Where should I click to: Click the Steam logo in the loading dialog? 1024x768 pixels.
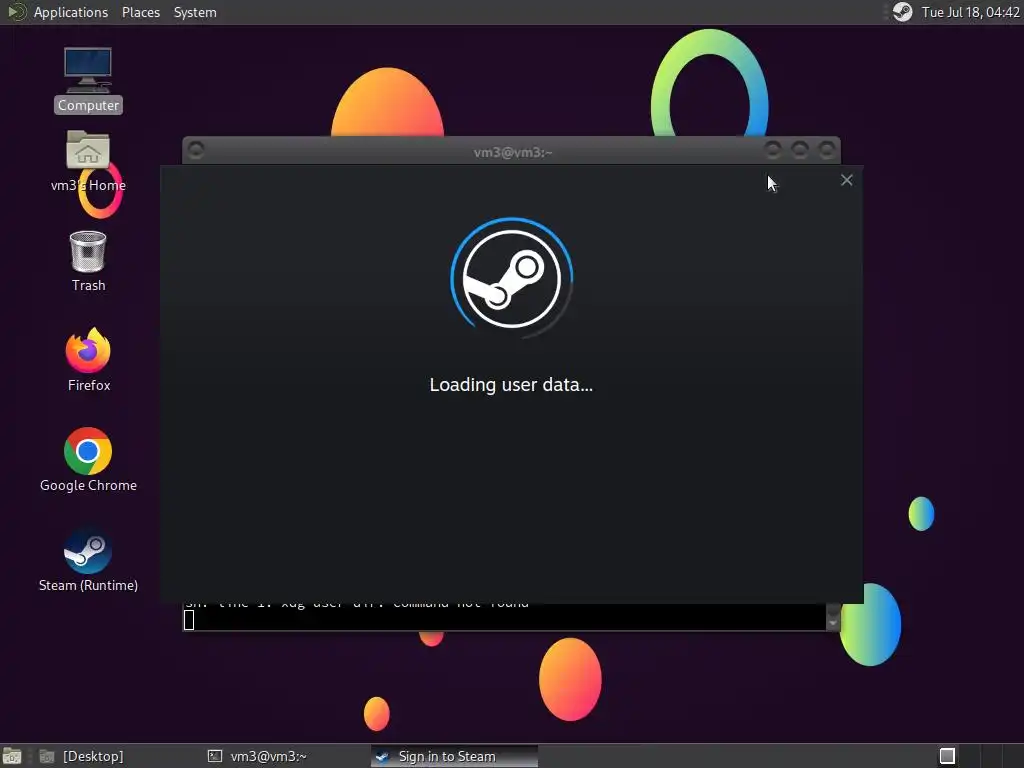(512, 278)
